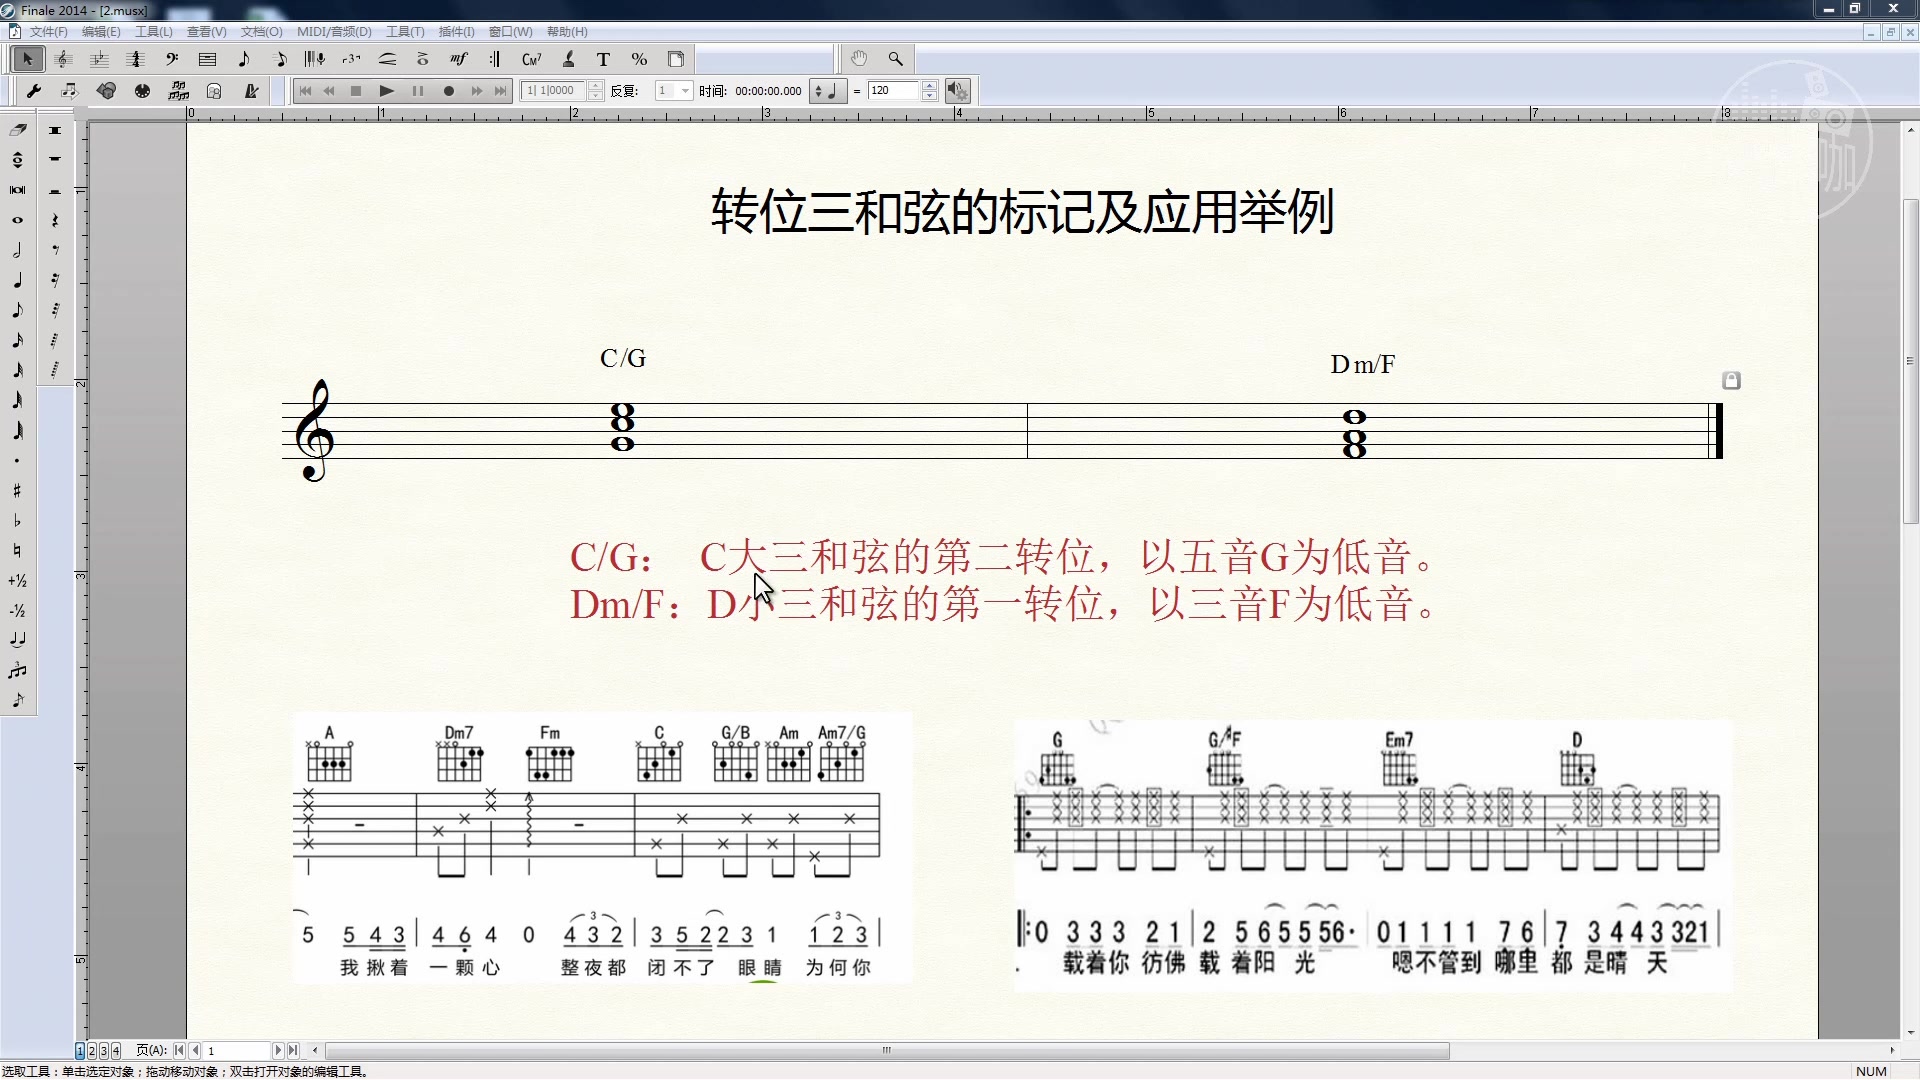Image resolution: width=1920 pixels, height=1080 pixels.
Task: Open the repeat count (反复) dropdown
Action: 685,91
